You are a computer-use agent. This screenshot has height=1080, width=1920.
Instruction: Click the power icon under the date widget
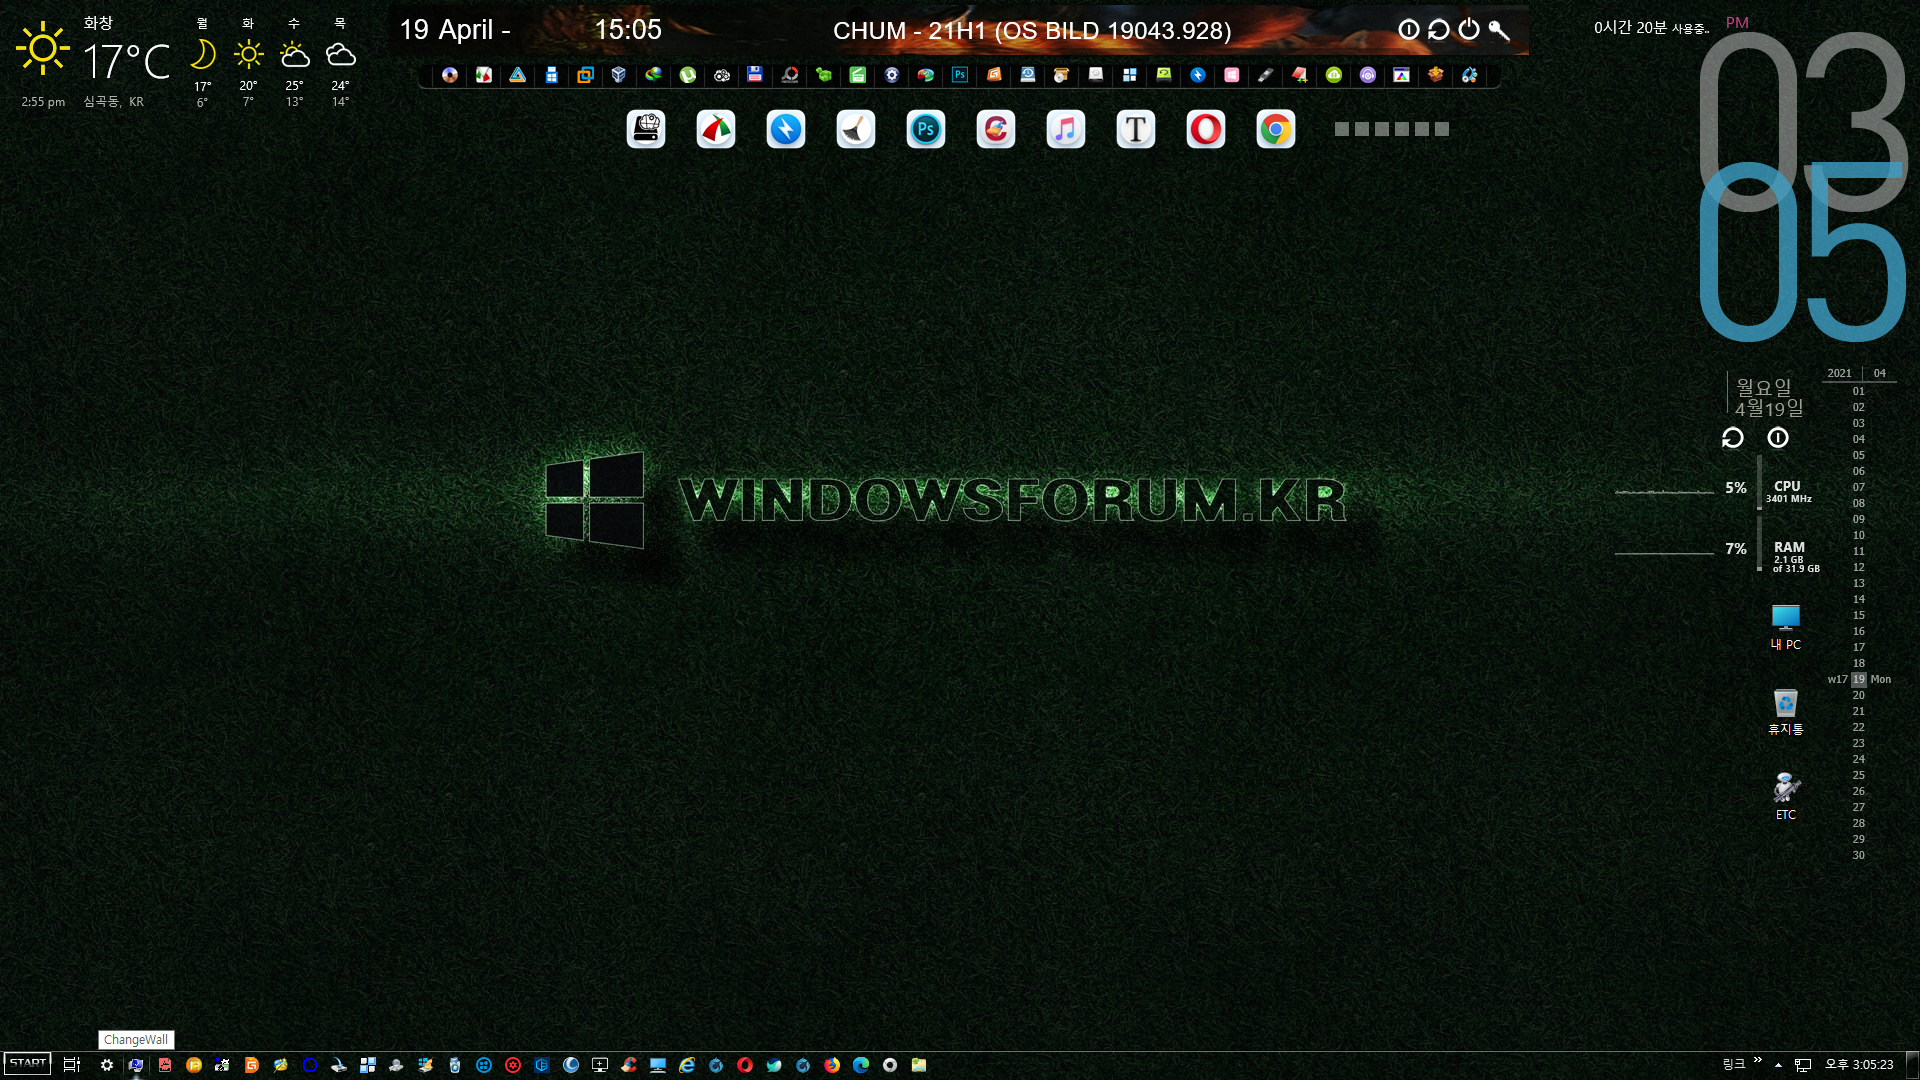[x=1778, y=437]
